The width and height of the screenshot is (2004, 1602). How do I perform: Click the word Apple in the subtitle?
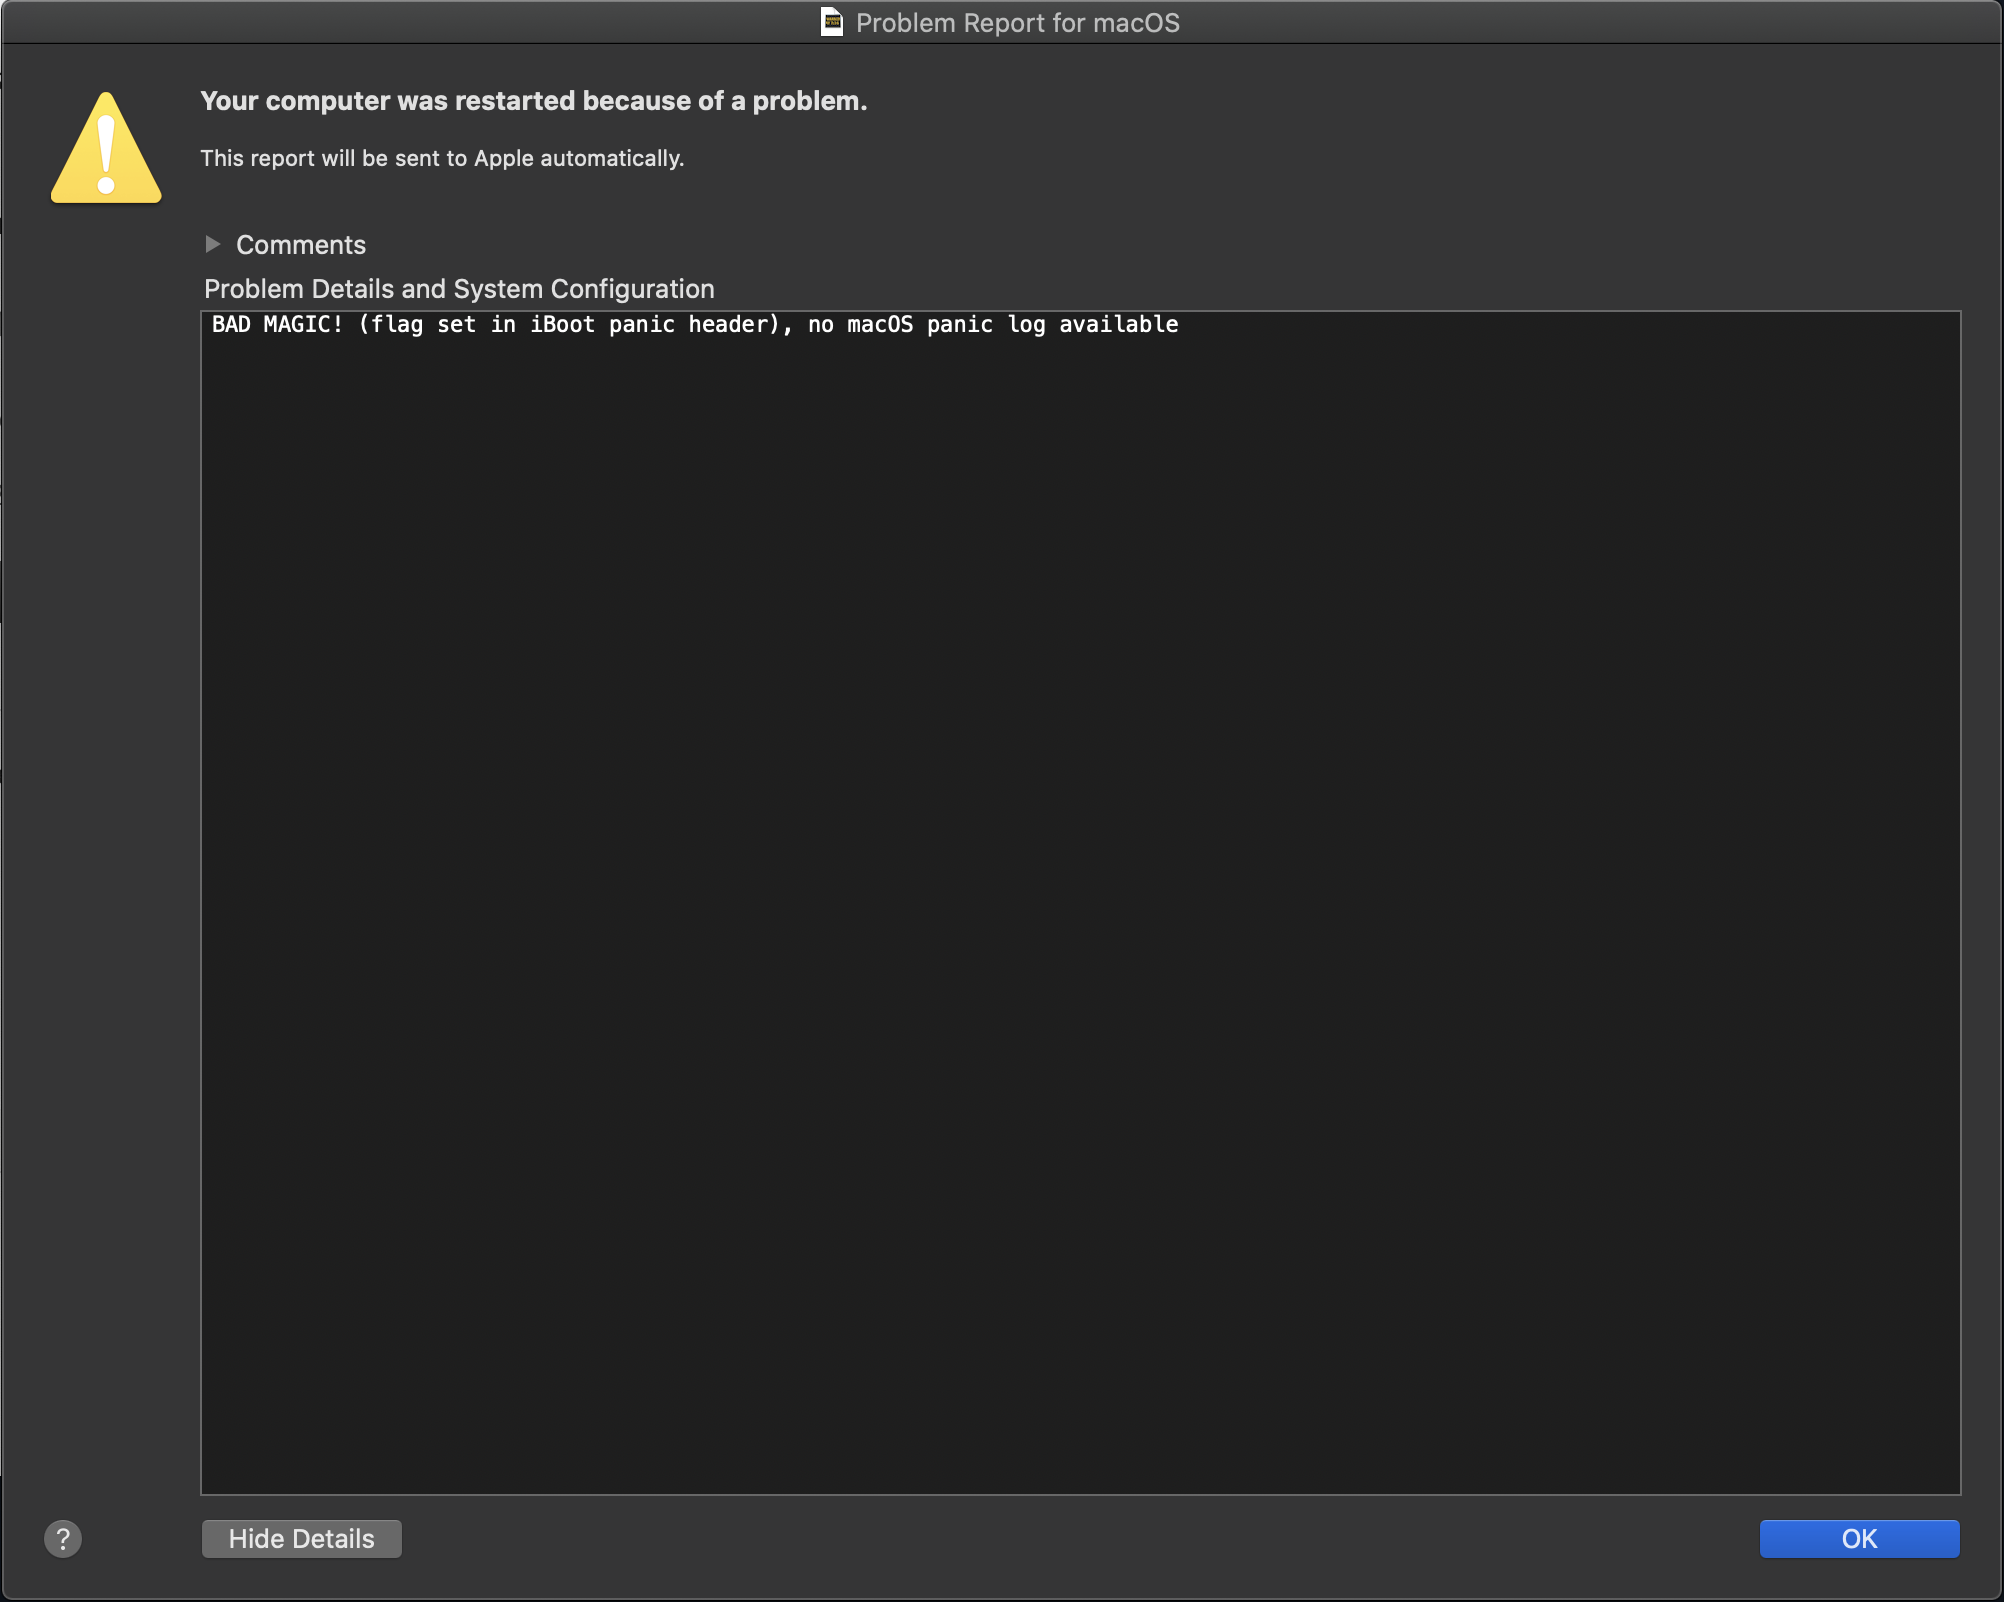click(503, 158)
